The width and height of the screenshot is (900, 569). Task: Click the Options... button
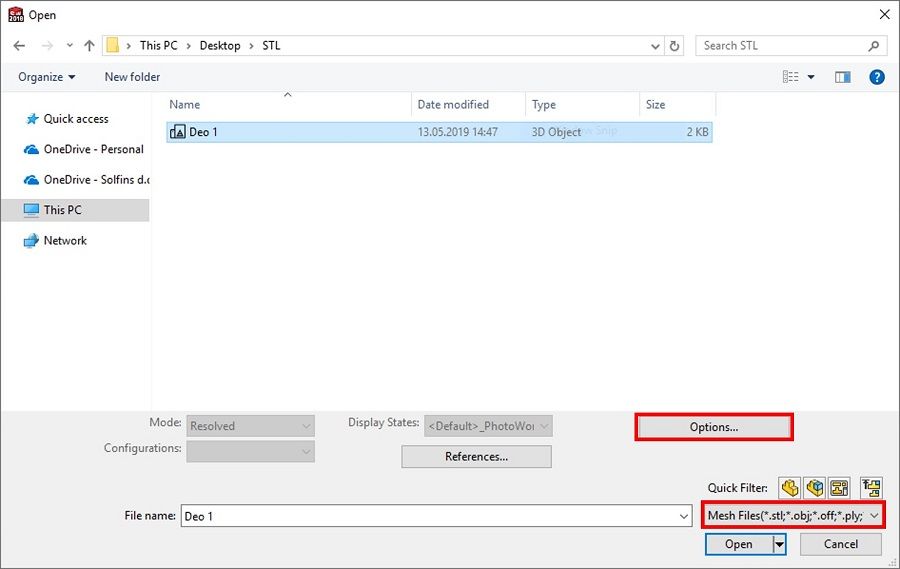[714, 427]
